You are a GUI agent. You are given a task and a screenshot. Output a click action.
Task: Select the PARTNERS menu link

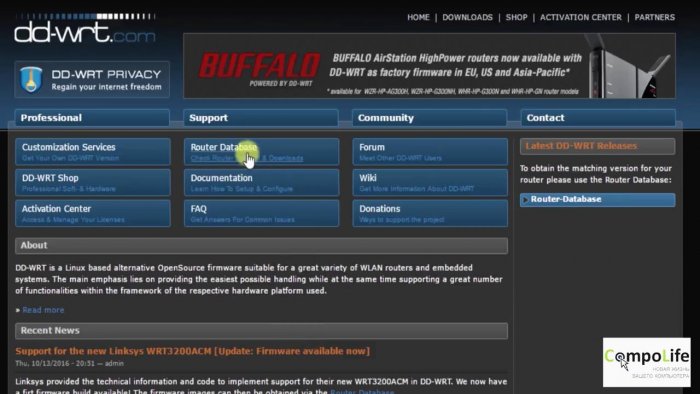[x=654, y=17]
